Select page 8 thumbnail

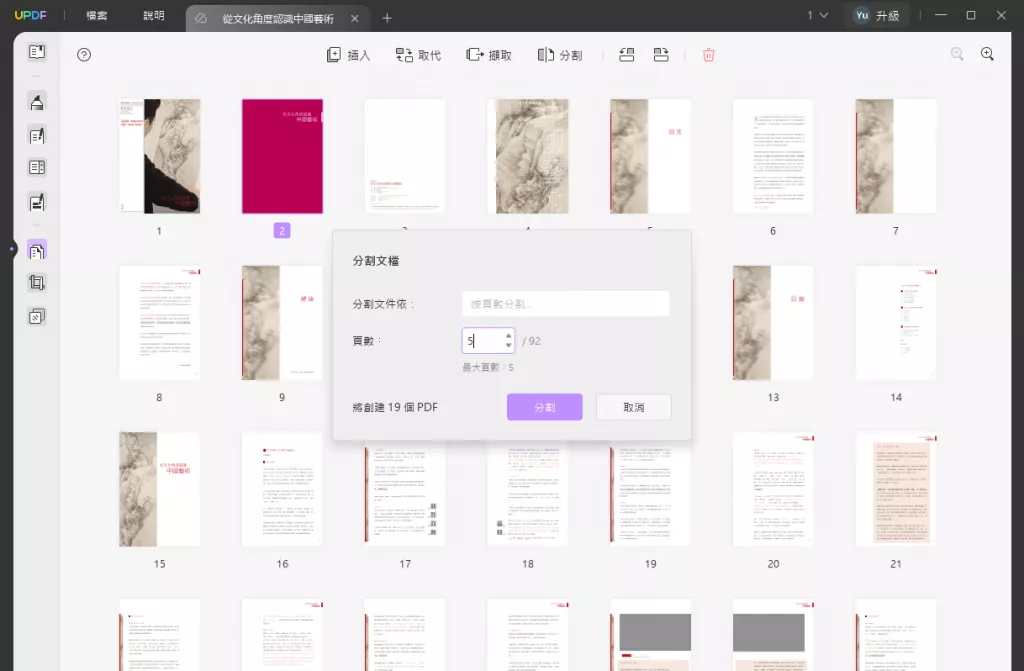pyautogui.click(x=159, y=323)
